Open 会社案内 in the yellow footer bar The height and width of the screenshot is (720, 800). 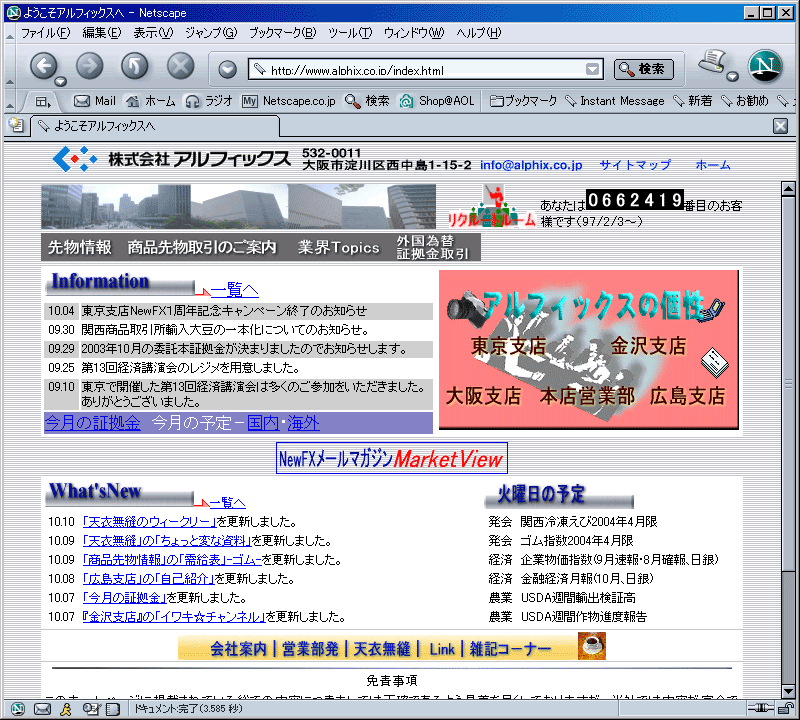click(x=238, y=649)
